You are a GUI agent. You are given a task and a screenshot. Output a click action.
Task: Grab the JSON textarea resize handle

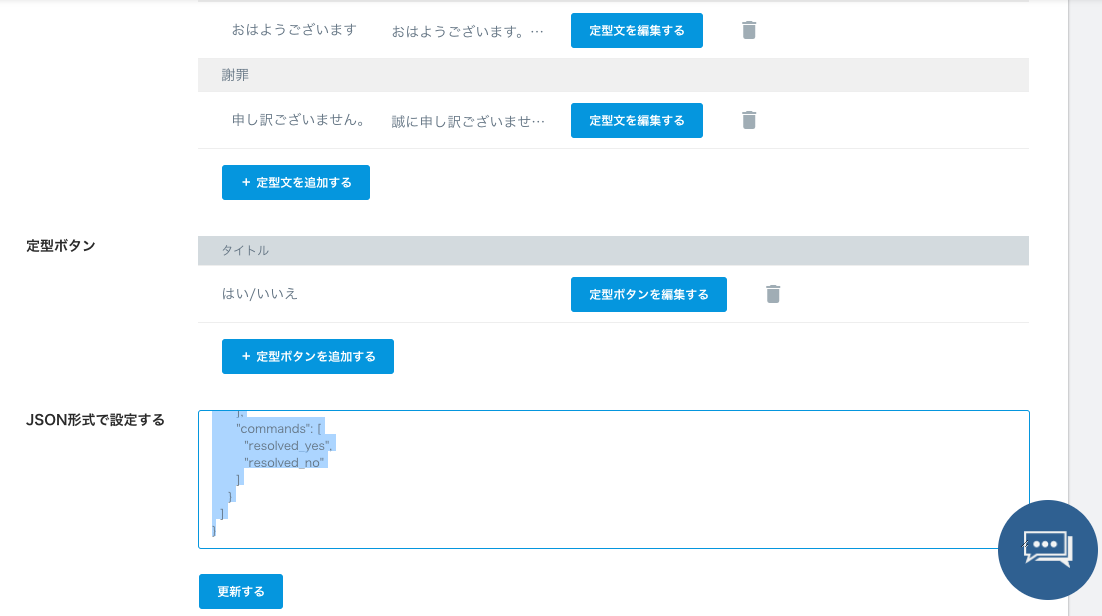coord(1025,544)
